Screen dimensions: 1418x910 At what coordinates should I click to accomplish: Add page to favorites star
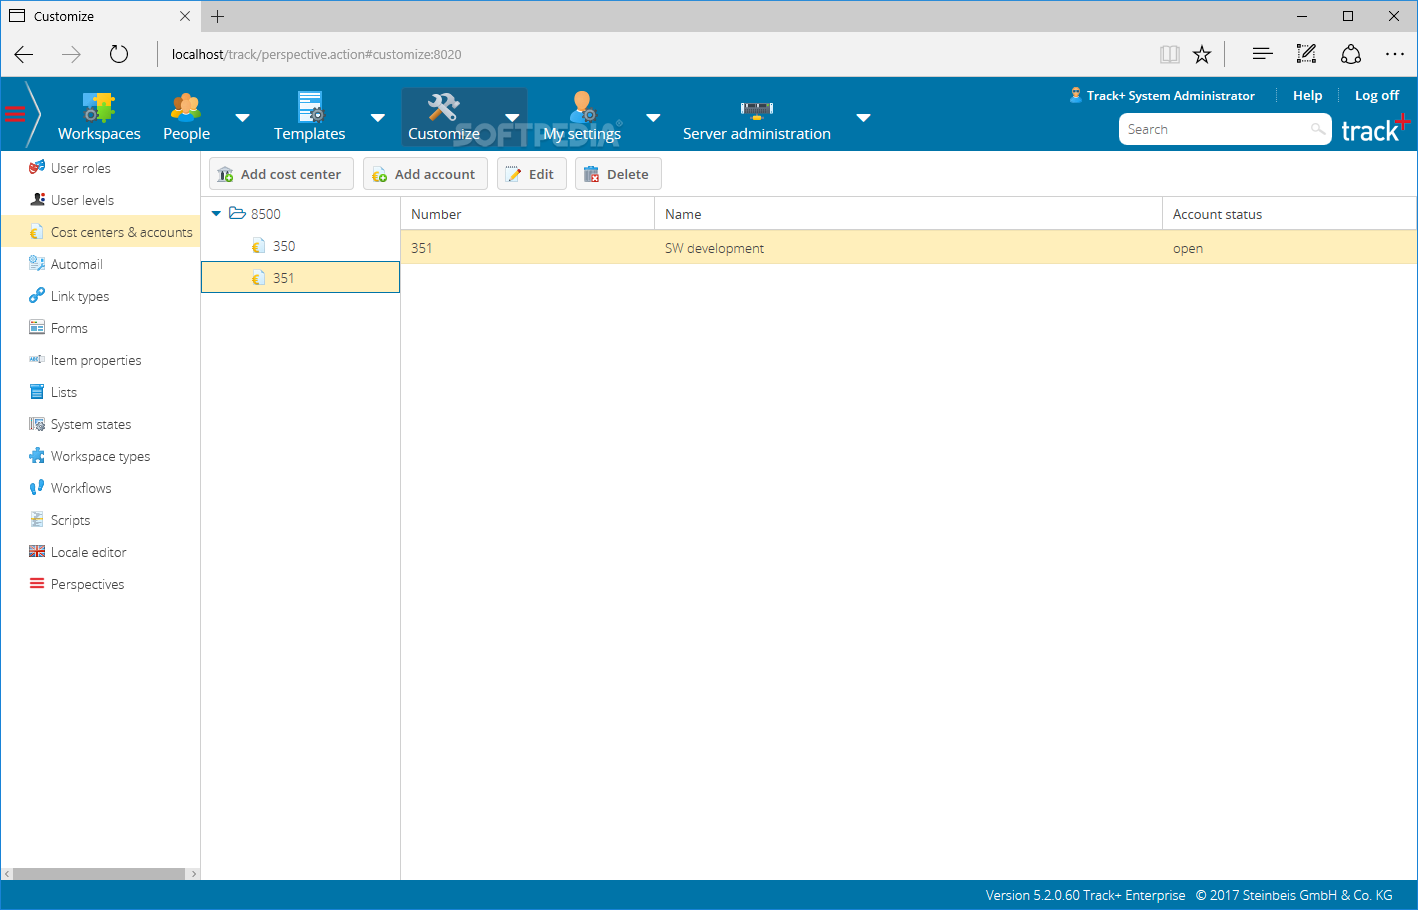(x=1202, y=54)
